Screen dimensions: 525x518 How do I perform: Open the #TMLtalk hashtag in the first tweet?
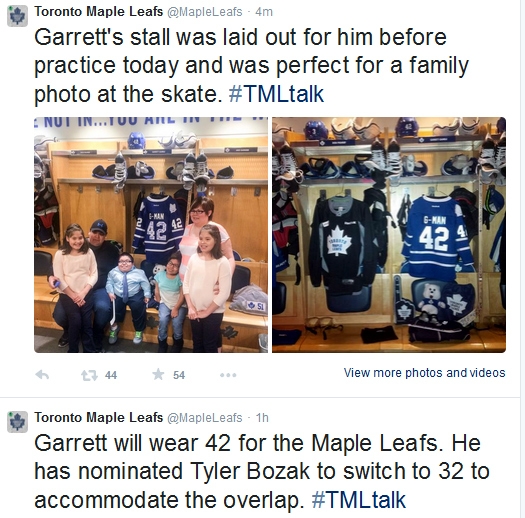point(276,94)
